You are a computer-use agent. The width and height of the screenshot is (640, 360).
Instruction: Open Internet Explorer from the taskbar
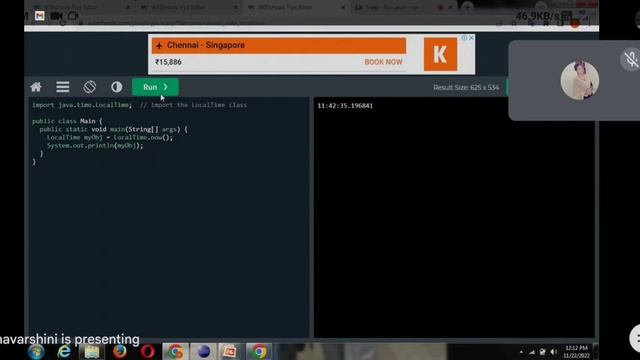click(x=64, y=352)
